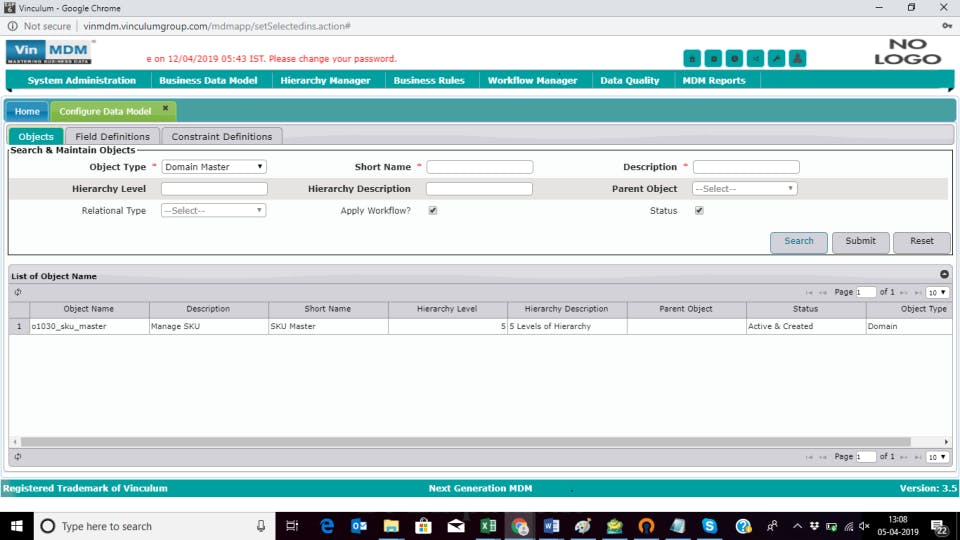Click the home icon in header toolbar
The height and width of the screenshot is (540, 960).
(x=692, y=59)
